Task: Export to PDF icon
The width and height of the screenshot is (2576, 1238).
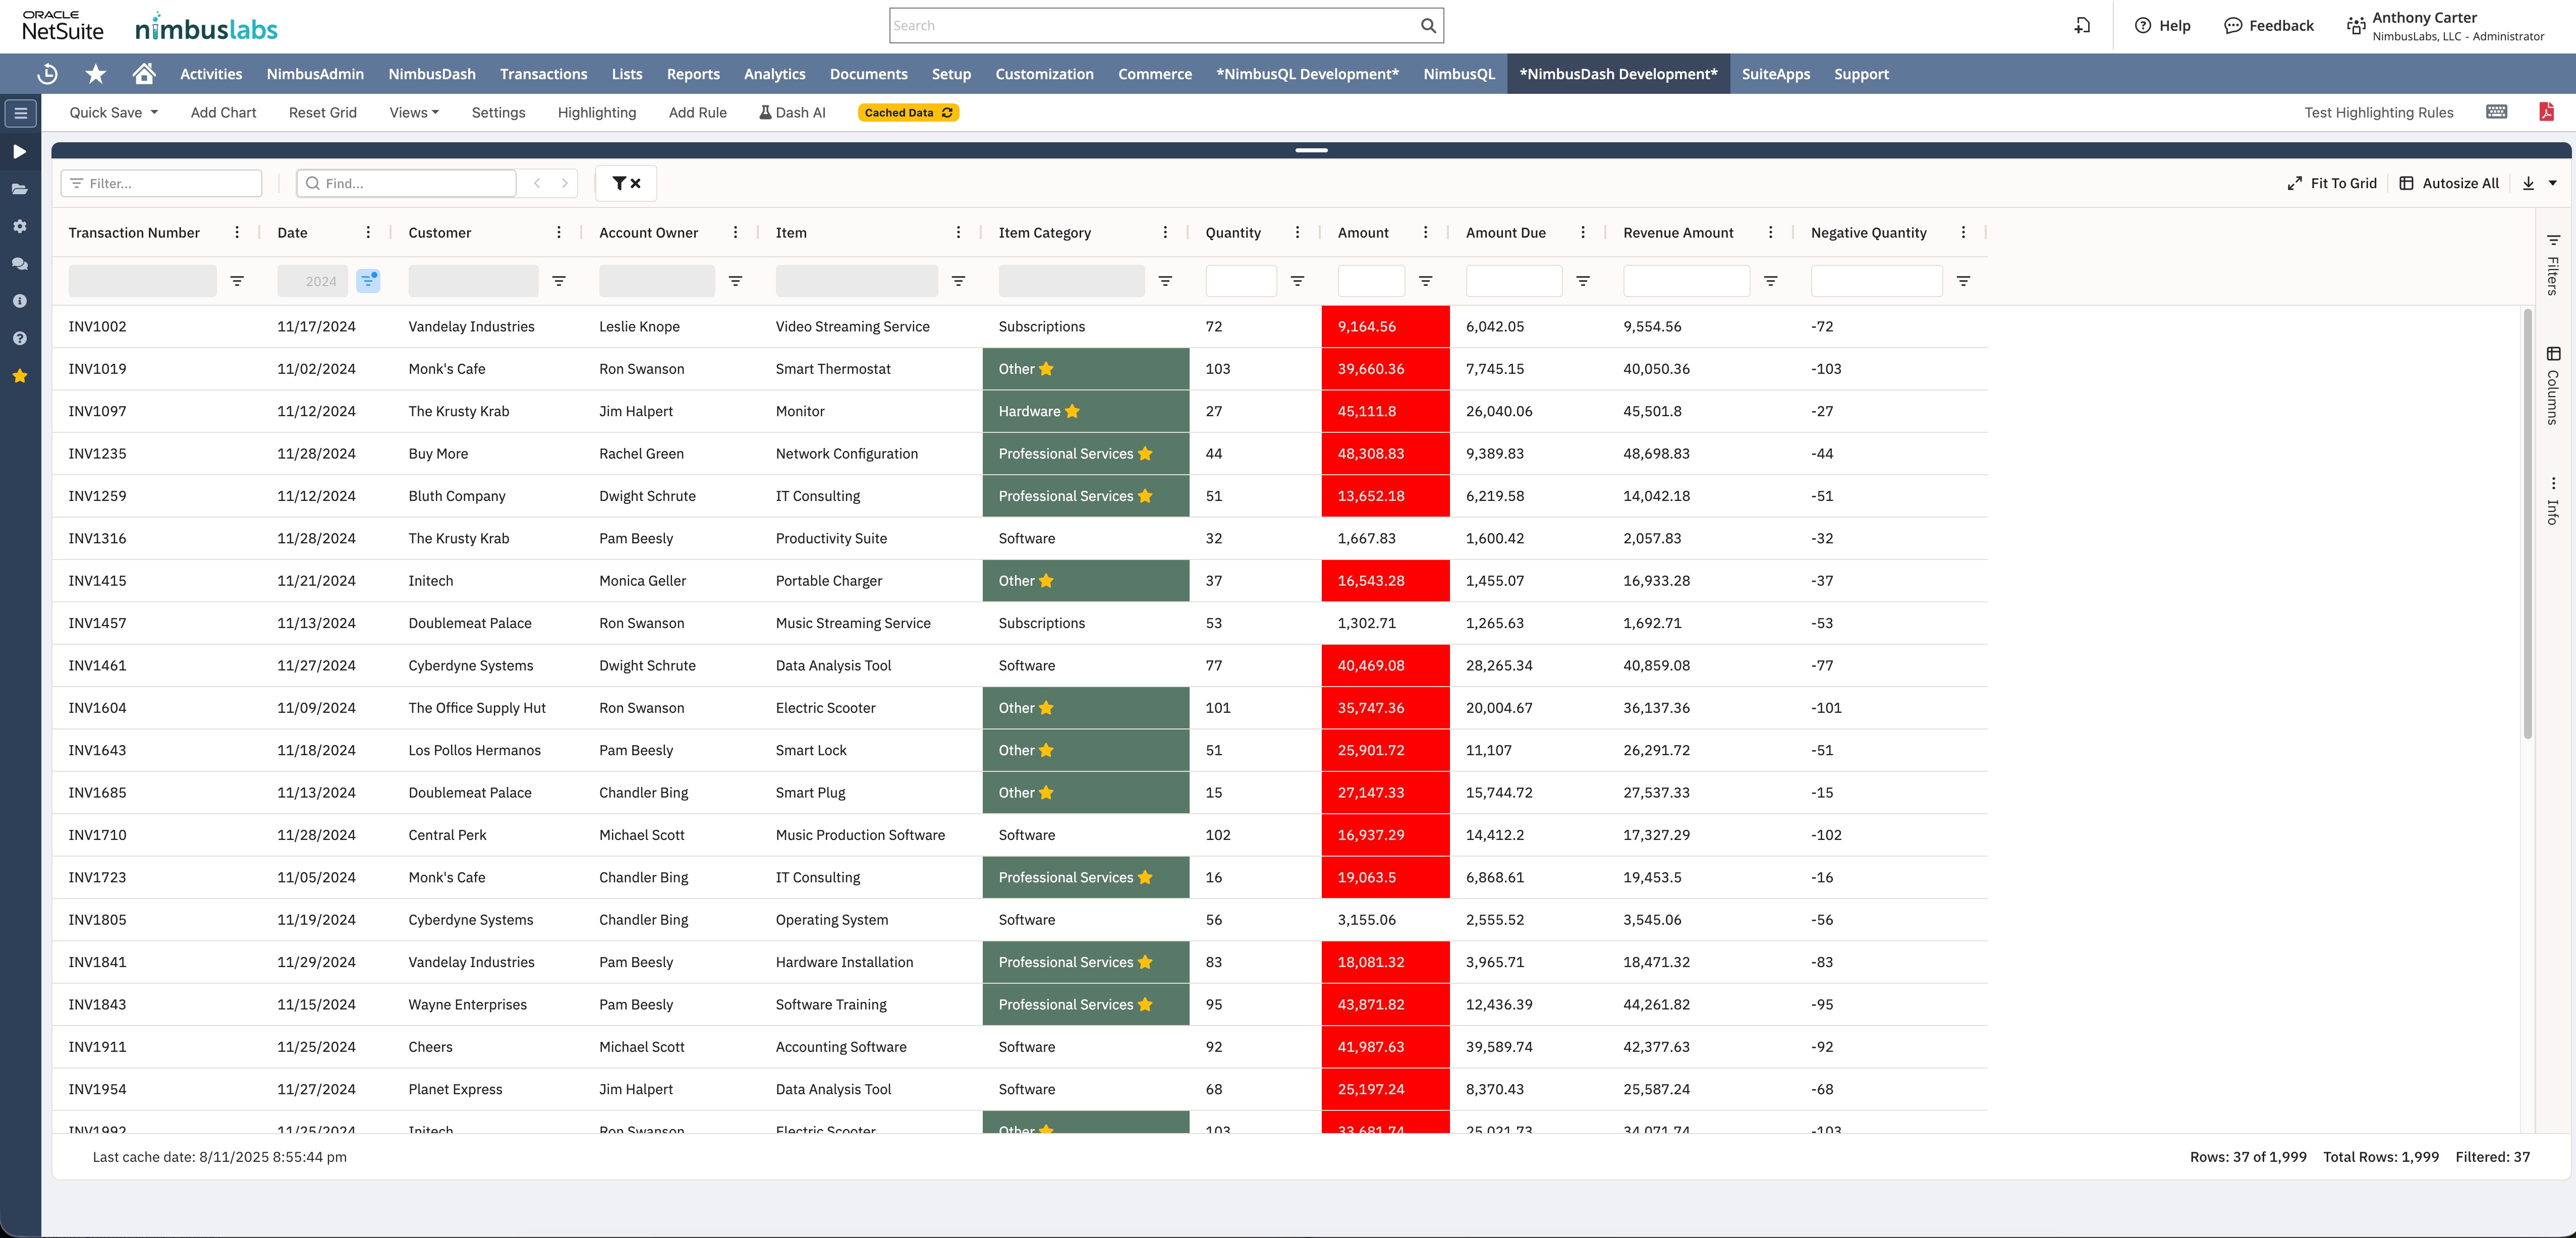Action: tap(2546, 112)
